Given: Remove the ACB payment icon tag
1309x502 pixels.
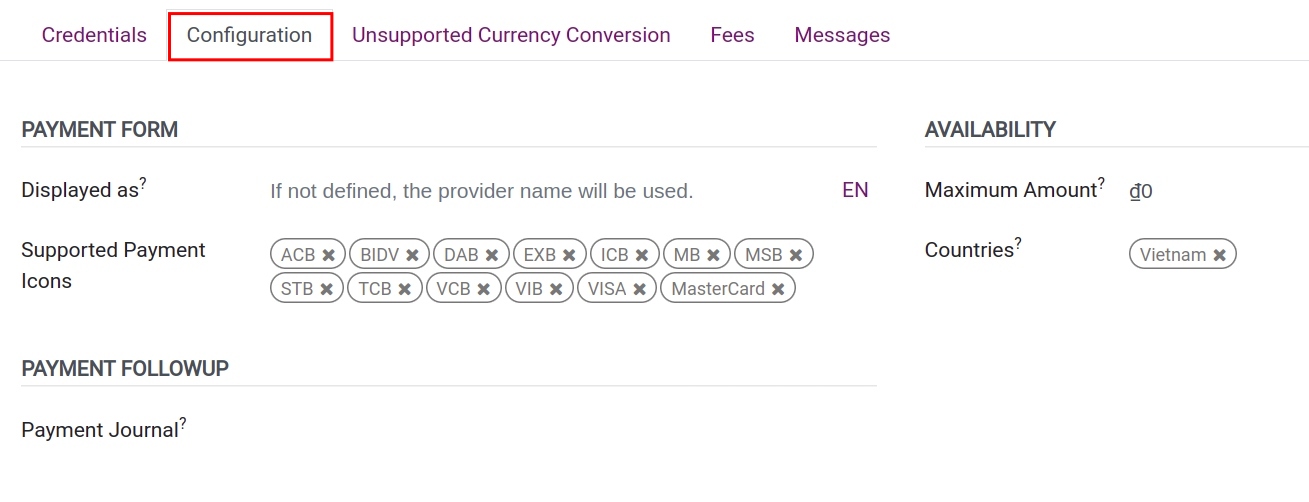Looking at the screenshot, I should [x=328, y=255].
